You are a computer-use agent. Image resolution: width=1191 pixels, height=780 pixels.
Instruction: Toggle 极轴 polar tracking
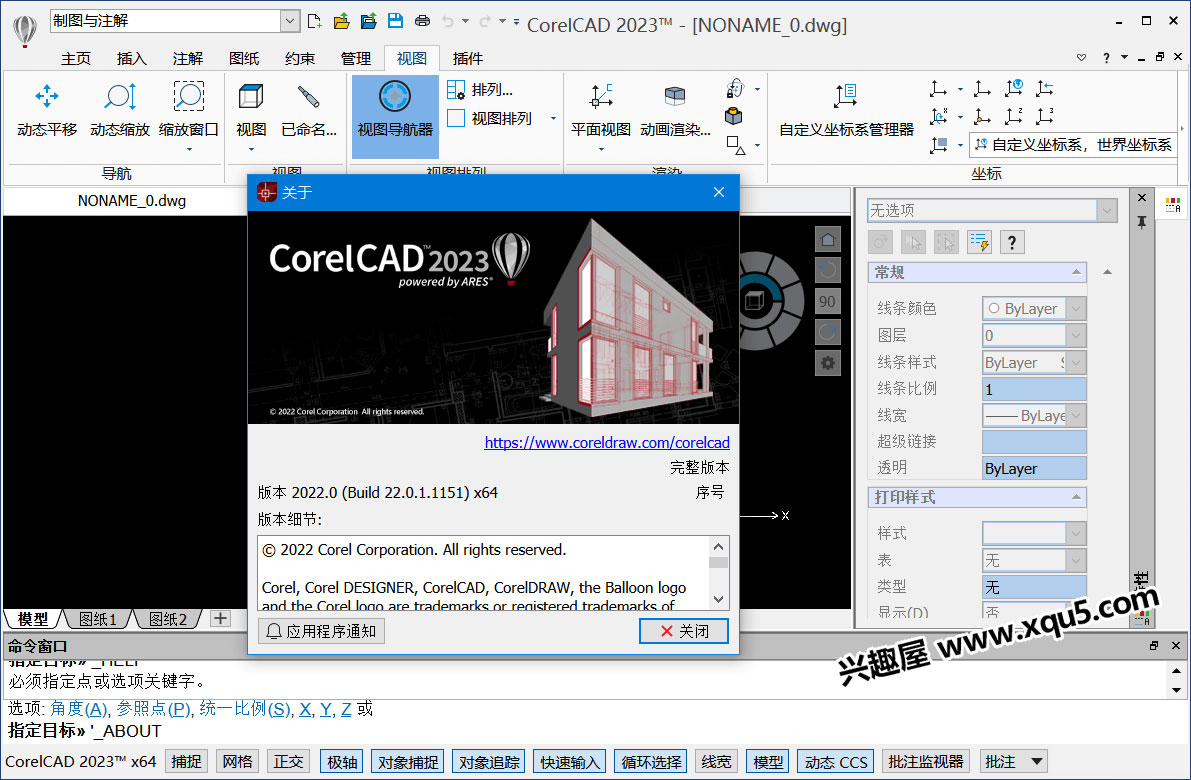[342, 762]
